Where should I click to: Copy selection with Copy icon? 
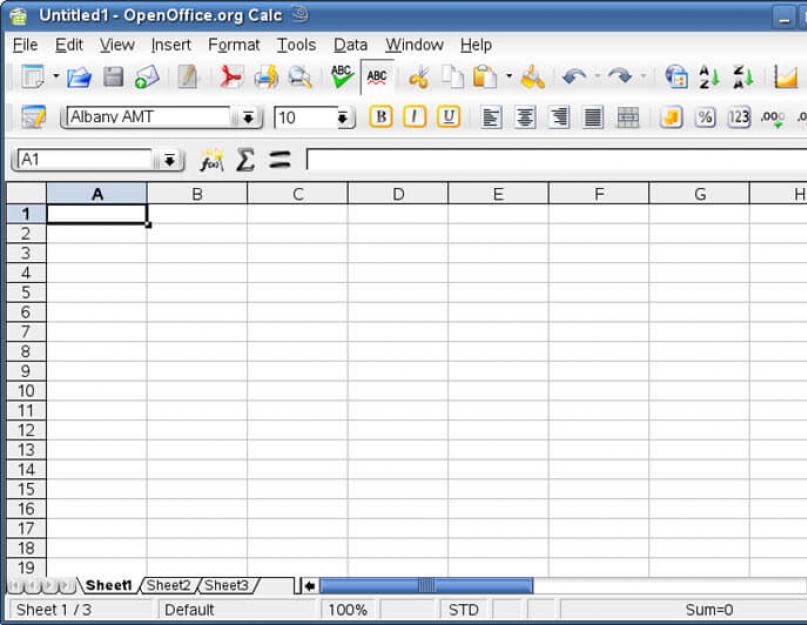pyautogui.click(x=453, y=77)
